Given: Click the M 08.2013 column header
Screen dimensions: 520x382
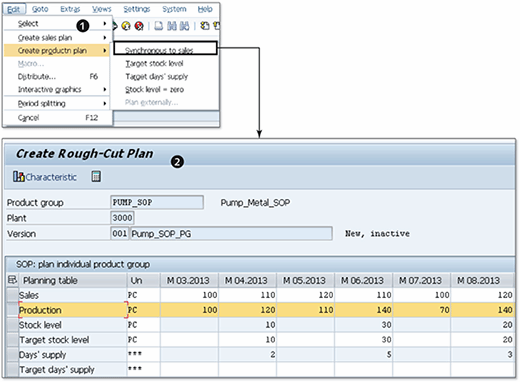Looking at the screenshot, I should [482, 280].
